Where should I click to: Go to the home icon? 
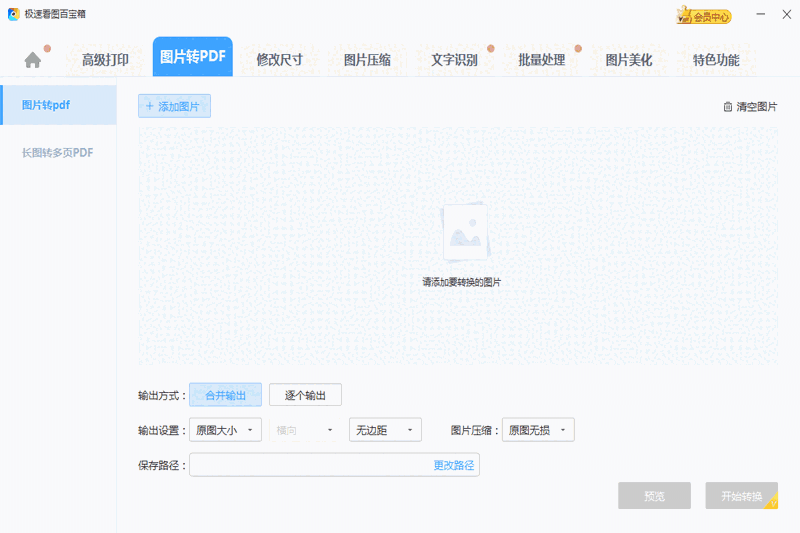[x=33, y=60]
